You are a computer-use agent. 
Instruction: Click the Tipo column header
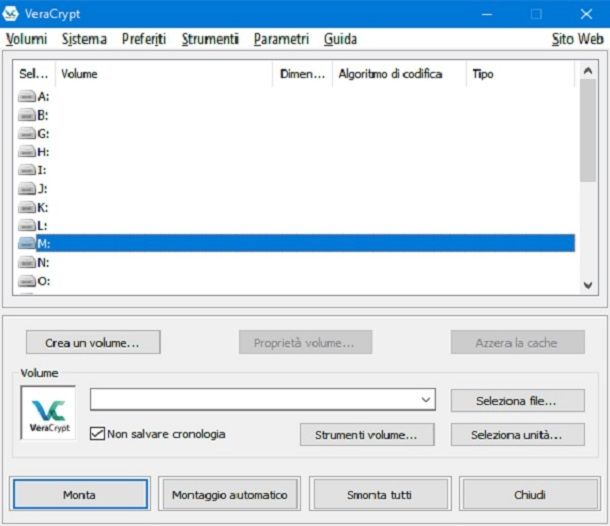pyautogui.click(x=520, y=74)
